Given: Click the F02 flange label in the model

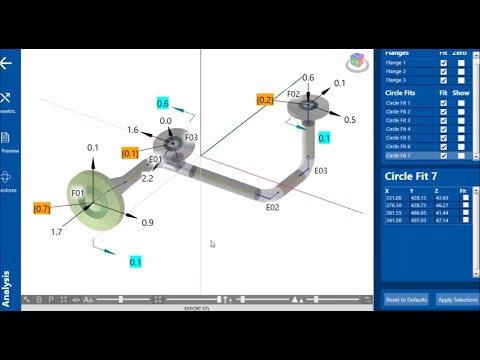Looking at the screenshot, I should tap(293, 94).
